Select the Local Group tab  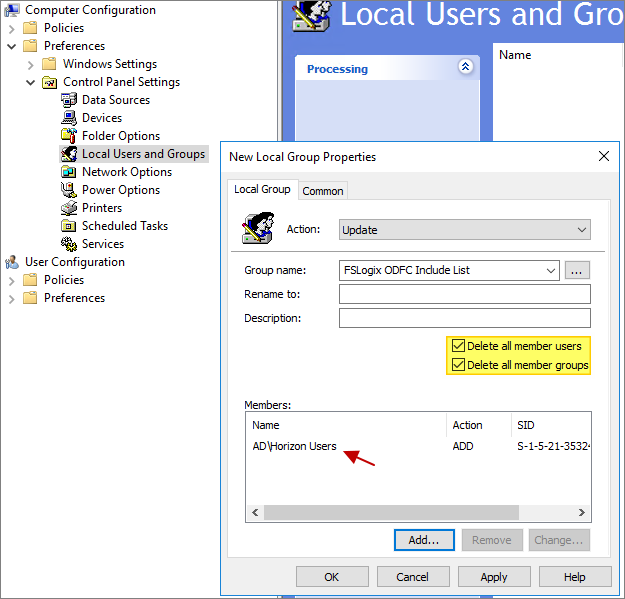coord(262,189)
